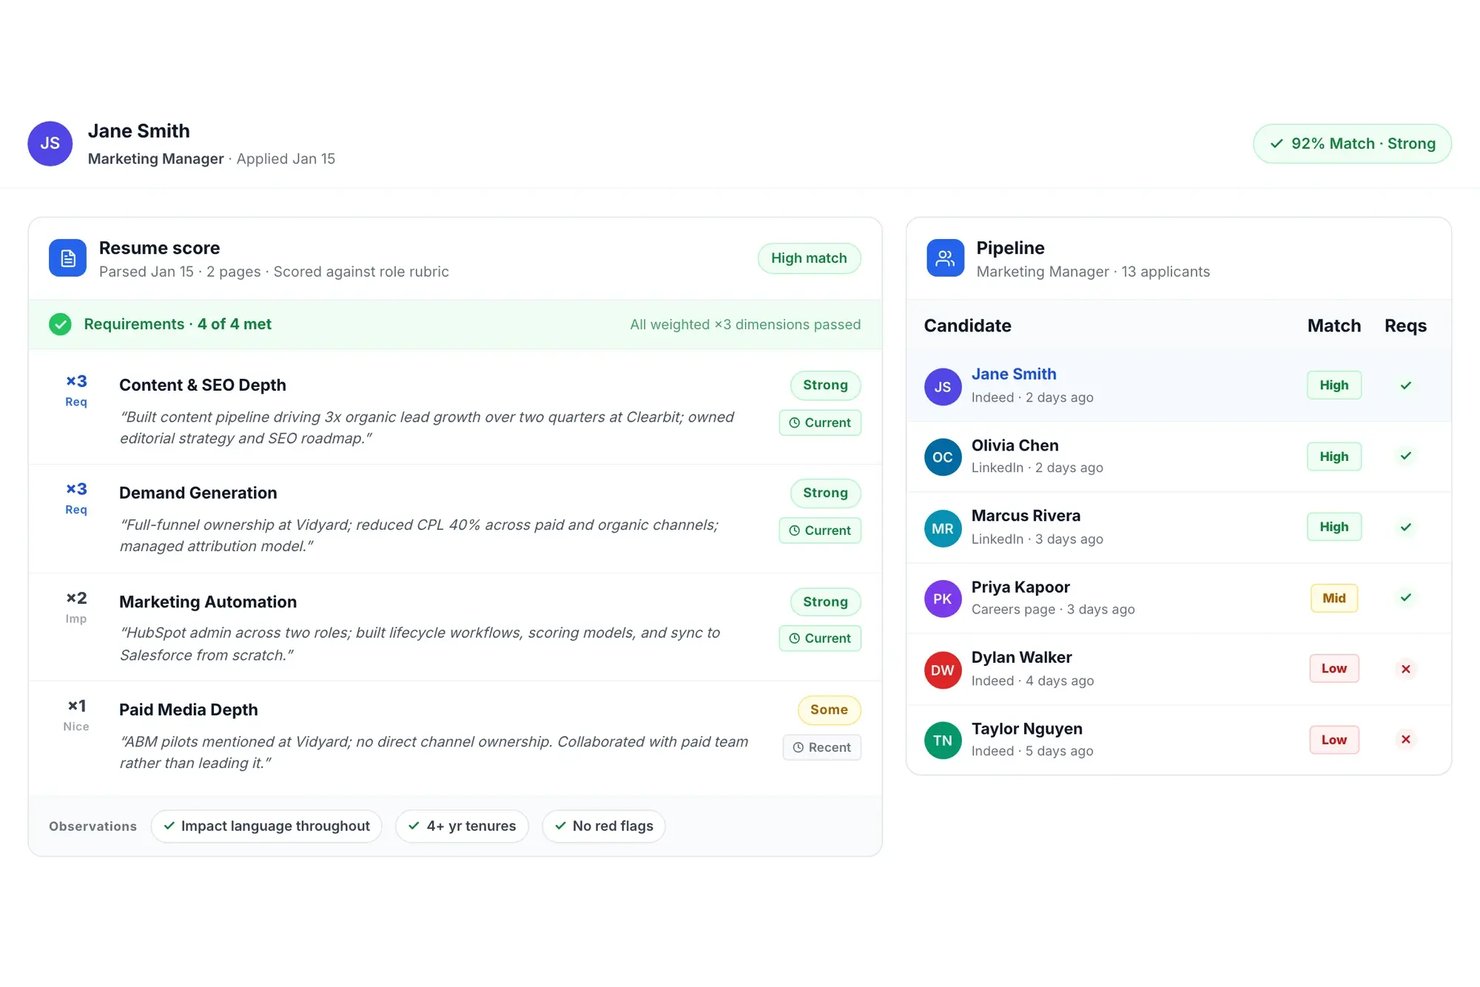Click the red X in Dylan Walker's row
Screen dimensions: 1480x987
[x=1405, y=669]
